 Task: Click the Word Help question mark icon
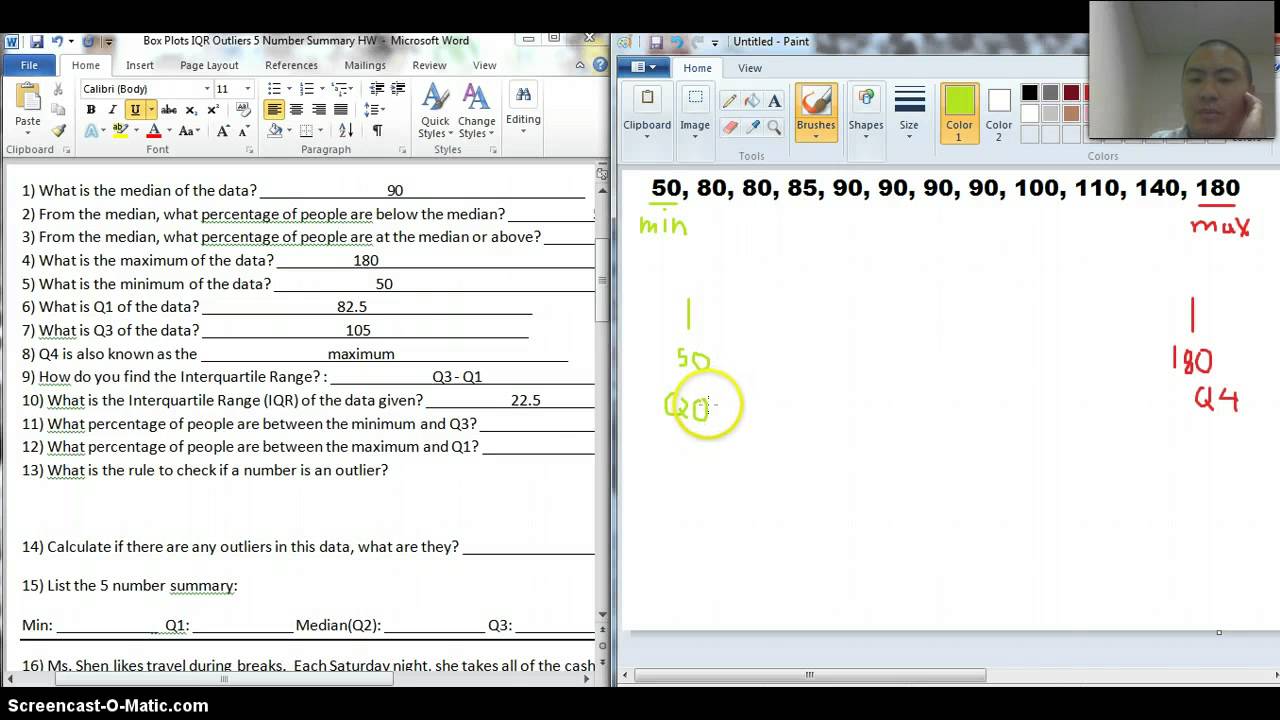[x=600, y=65]
